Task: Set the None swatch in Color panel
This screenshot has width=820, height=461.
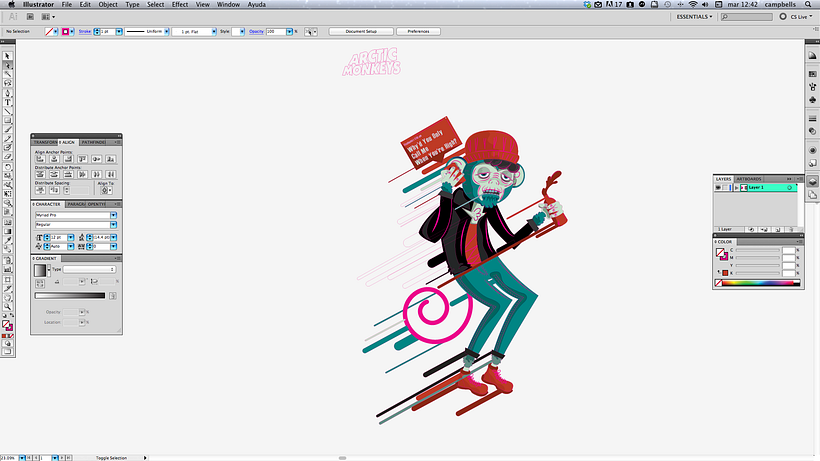Action: tap(719, 283)
